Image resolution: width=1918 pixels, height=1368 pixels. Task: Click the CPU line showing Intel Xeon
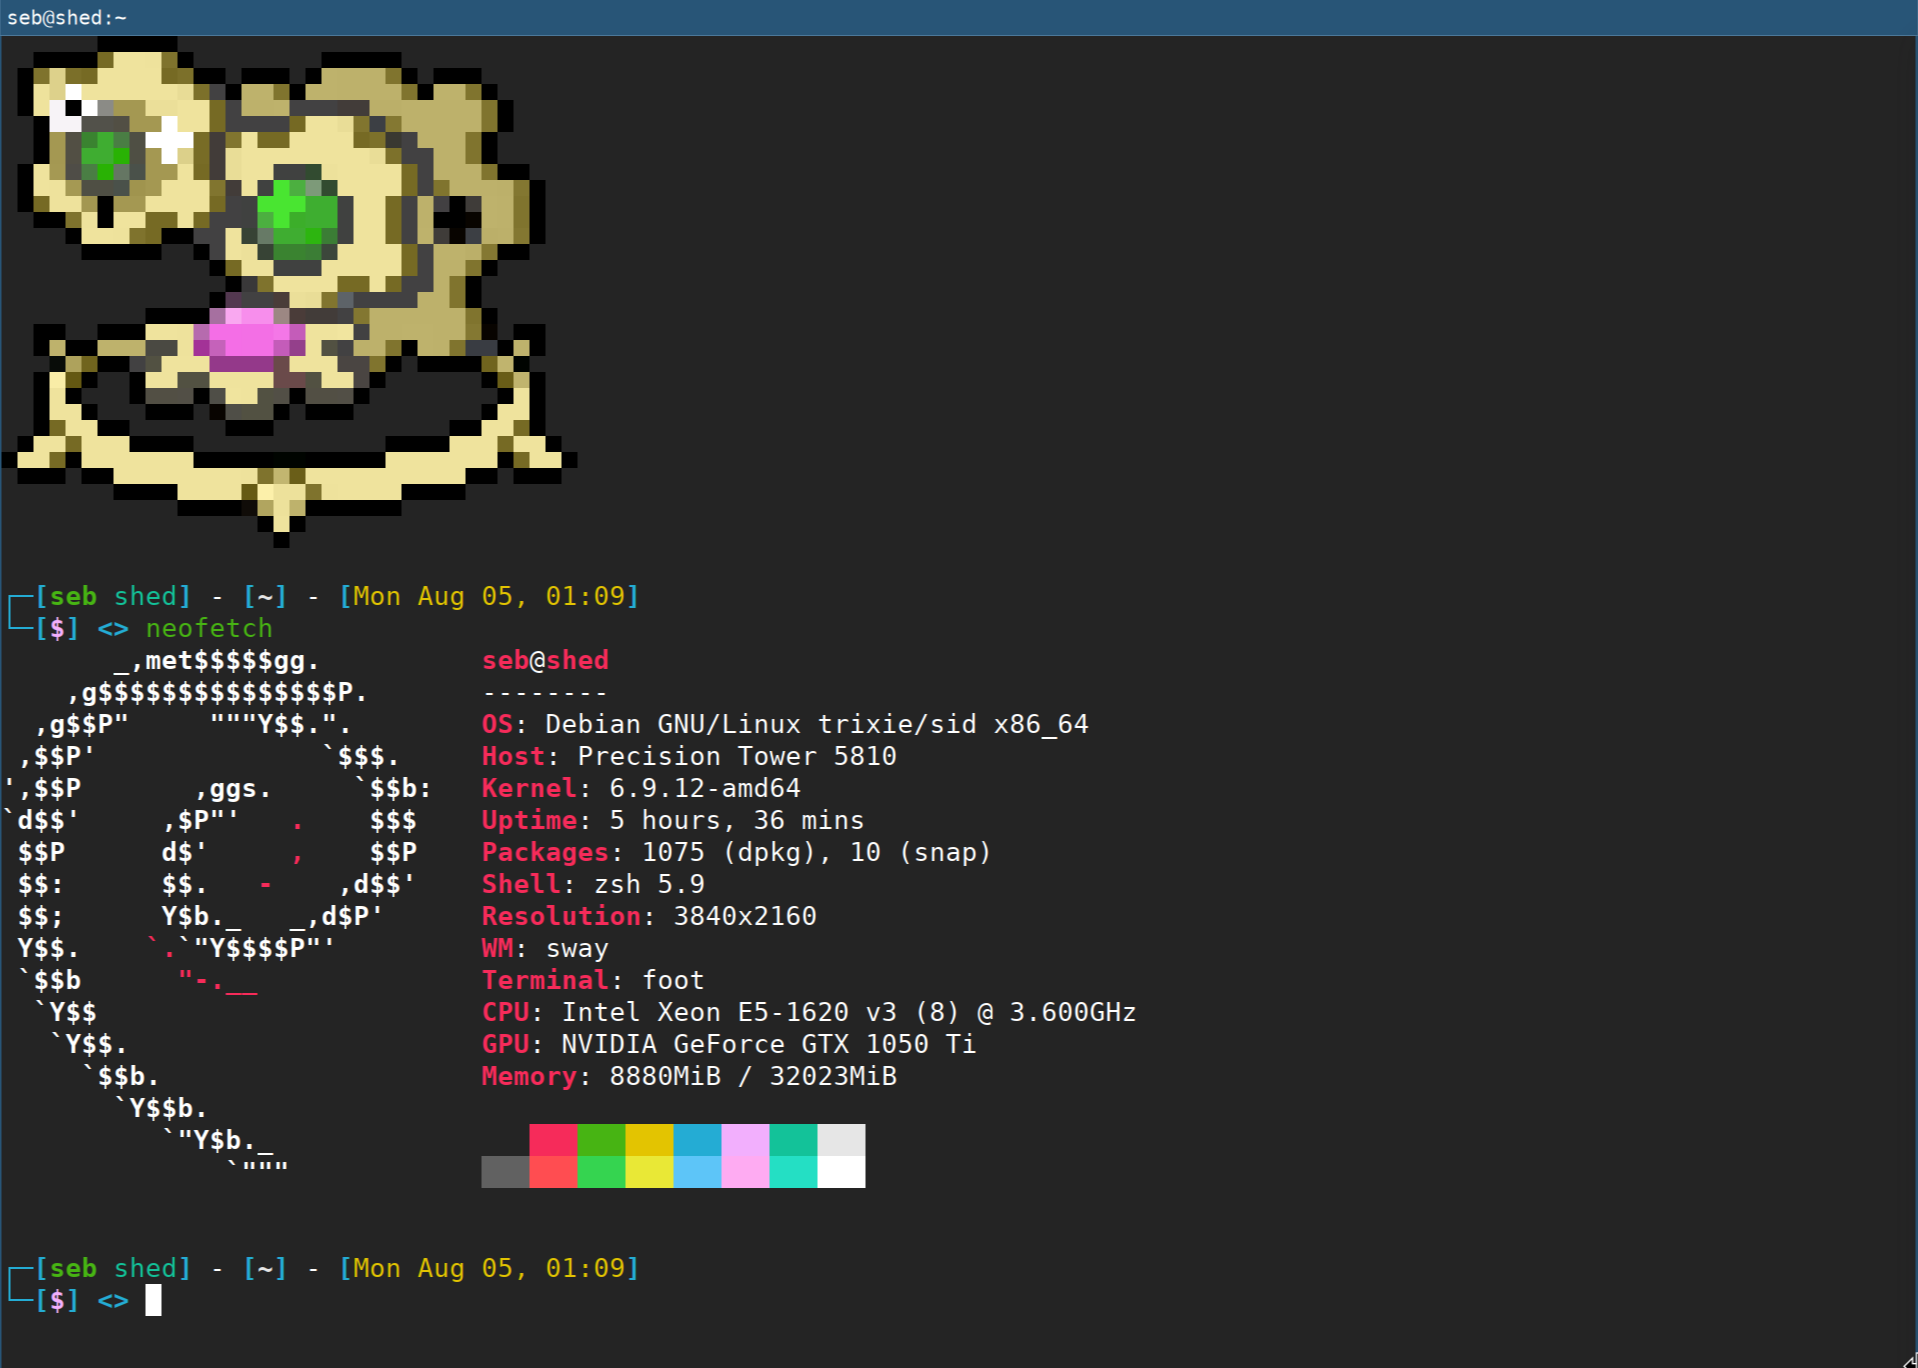point(808,1012)
